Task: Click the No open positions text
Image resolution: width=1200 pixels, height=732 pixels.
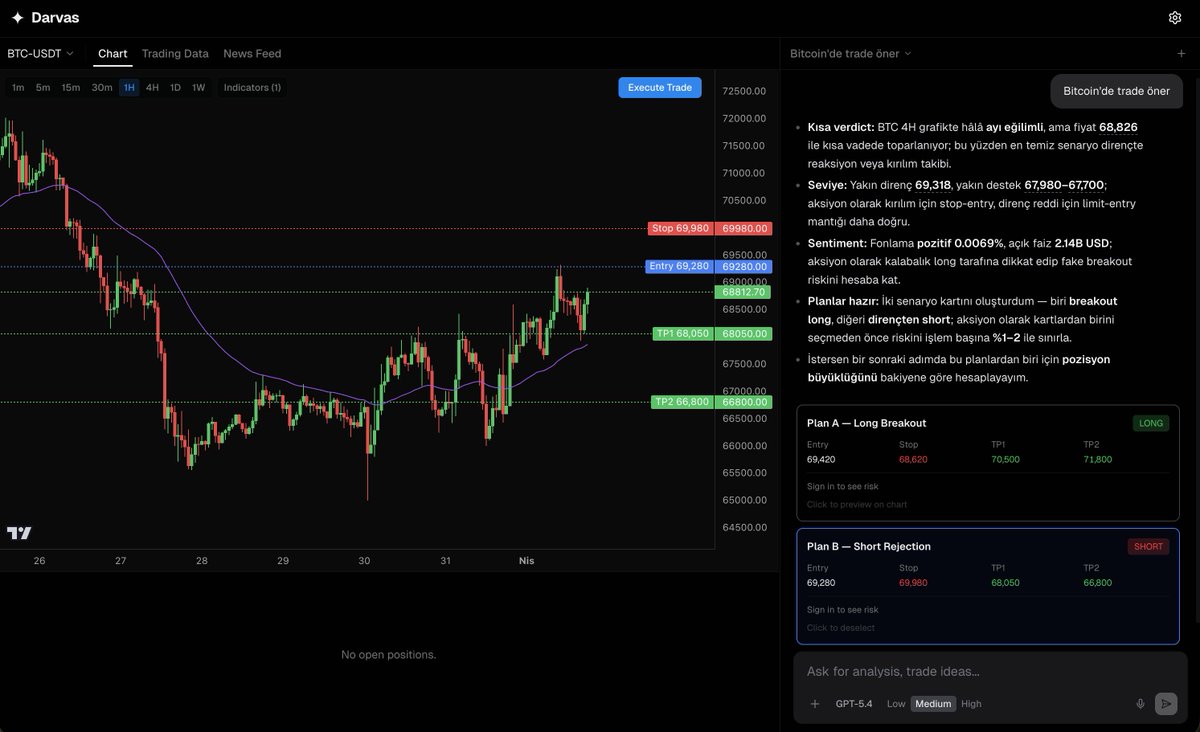Action: 388,655
